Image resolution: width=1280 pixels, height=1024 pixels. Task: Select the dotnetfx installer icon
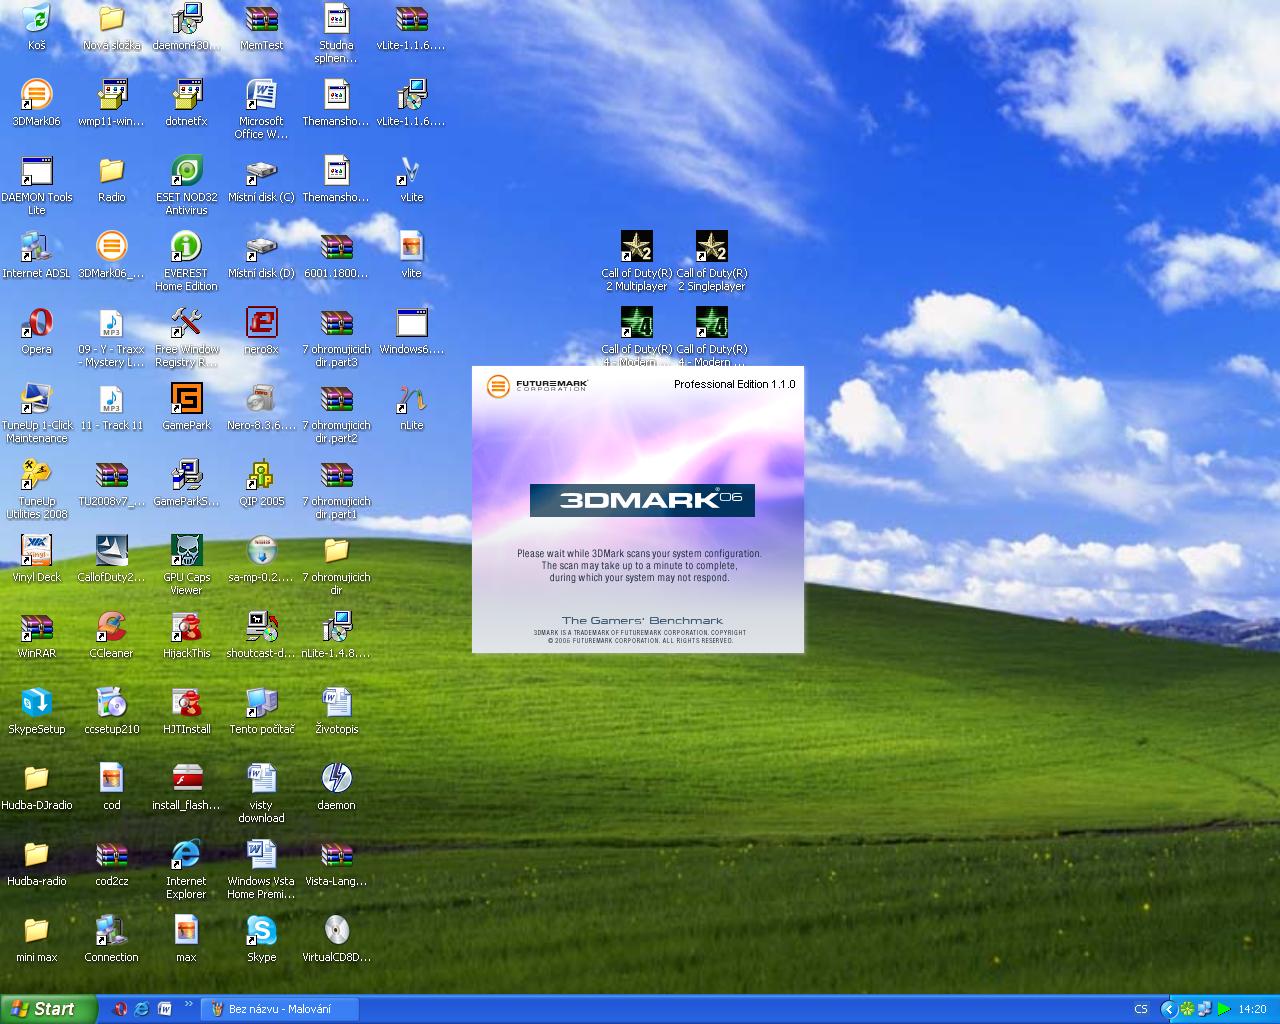click(187, 95)
